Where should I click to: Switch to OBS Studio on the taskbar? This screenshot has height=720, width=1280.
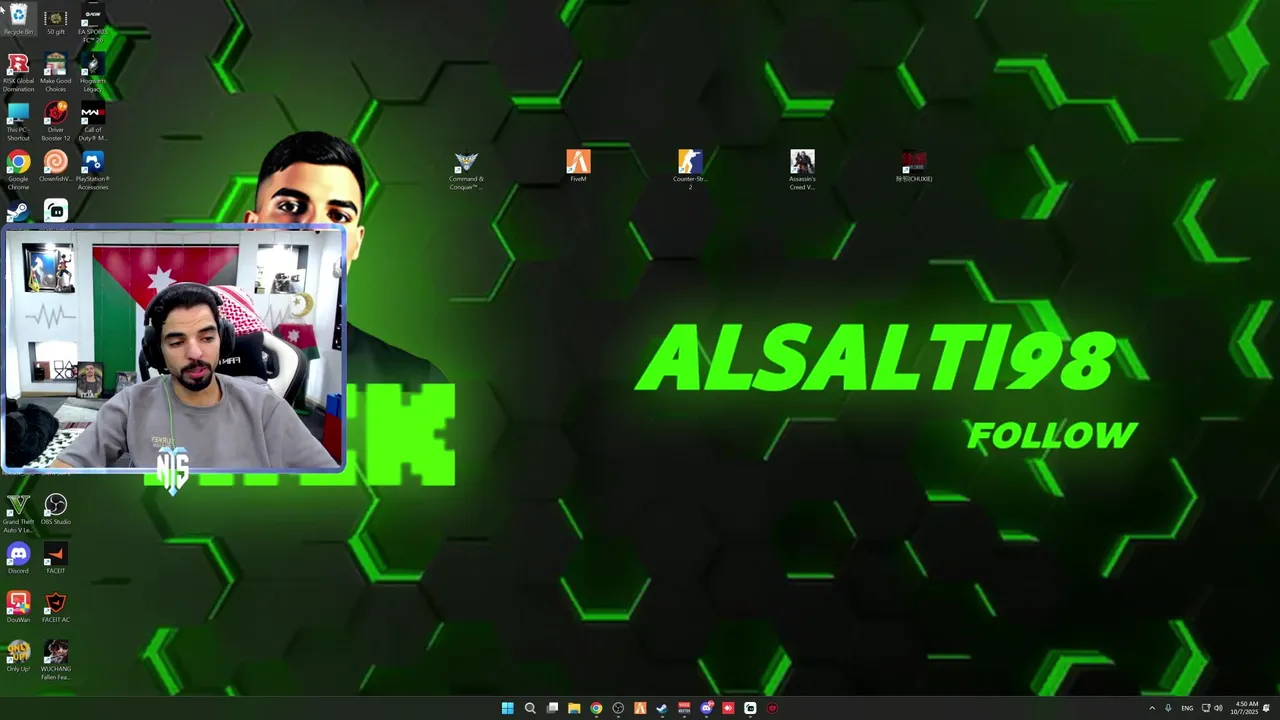618,708
